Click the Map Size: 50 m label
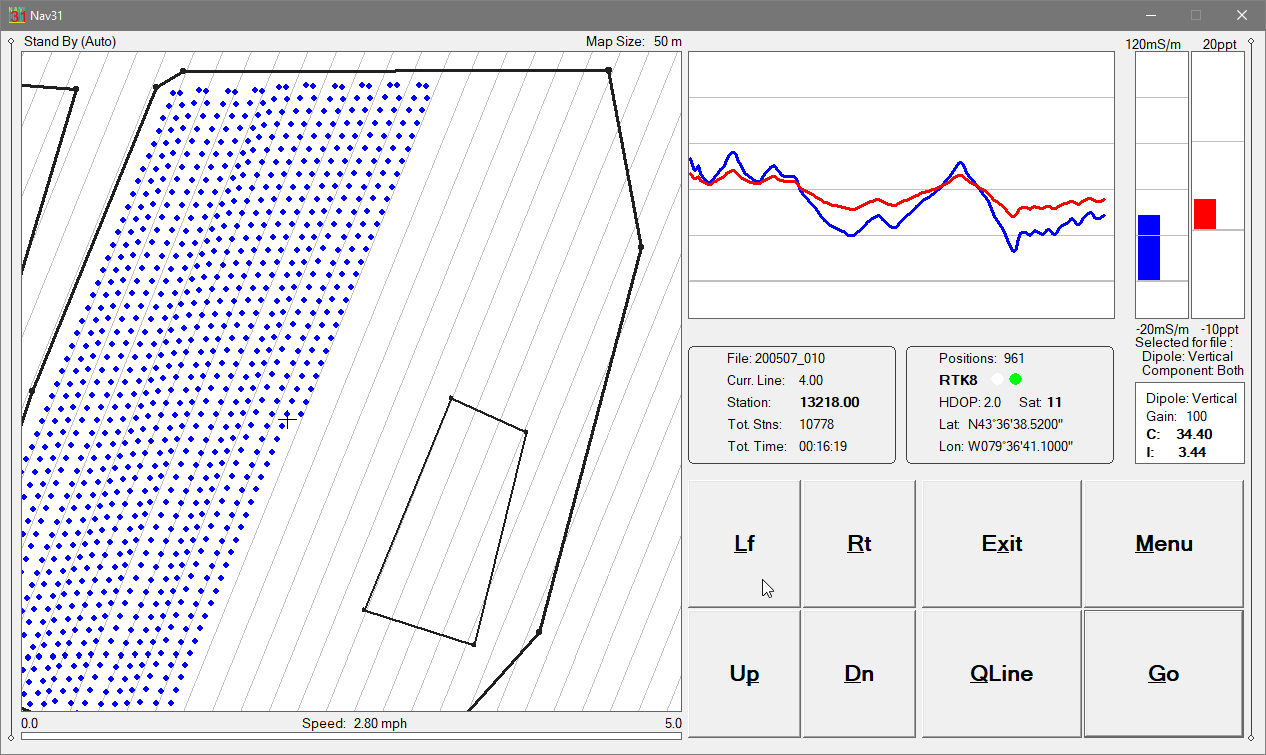1266x755 pixels. 634,41
